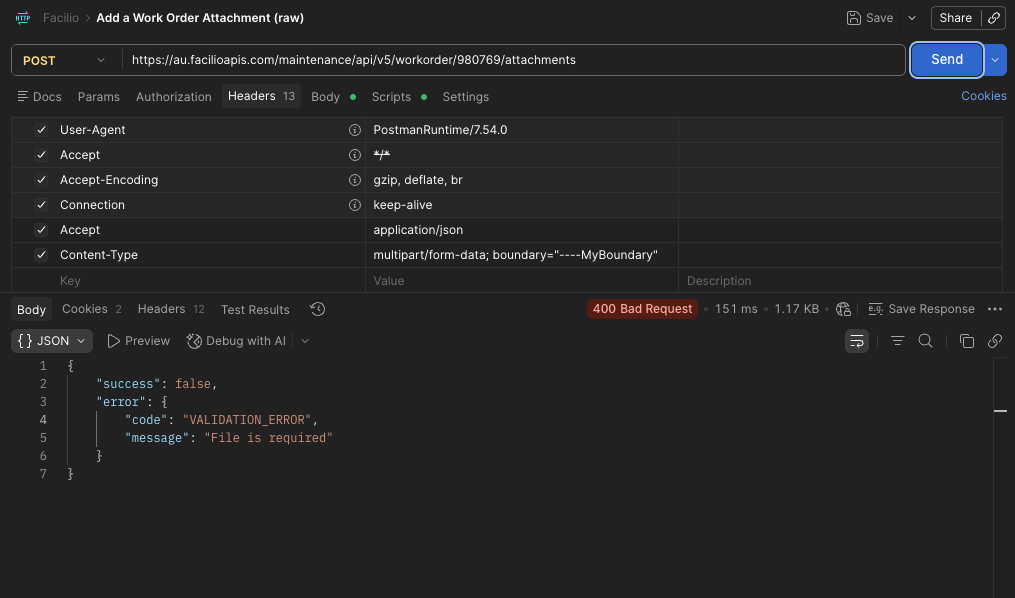Click the response scrollbar marker
Viewport: 1015px width, 598px height.
tap(1000, 411)
